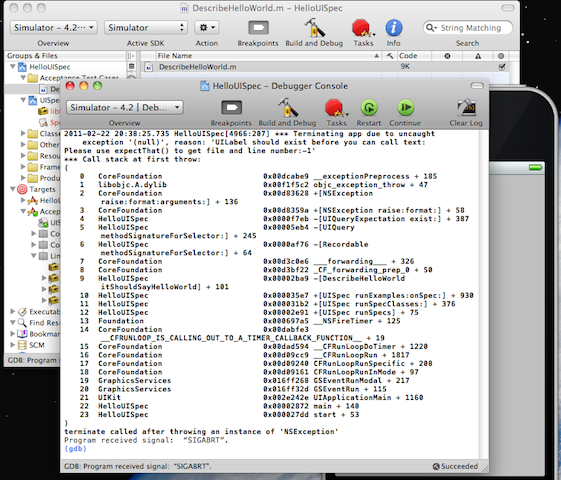Click 'GDB: Program received signal' status bar text
This screenshot has width=561, height=480.
(x=138, y=466)
